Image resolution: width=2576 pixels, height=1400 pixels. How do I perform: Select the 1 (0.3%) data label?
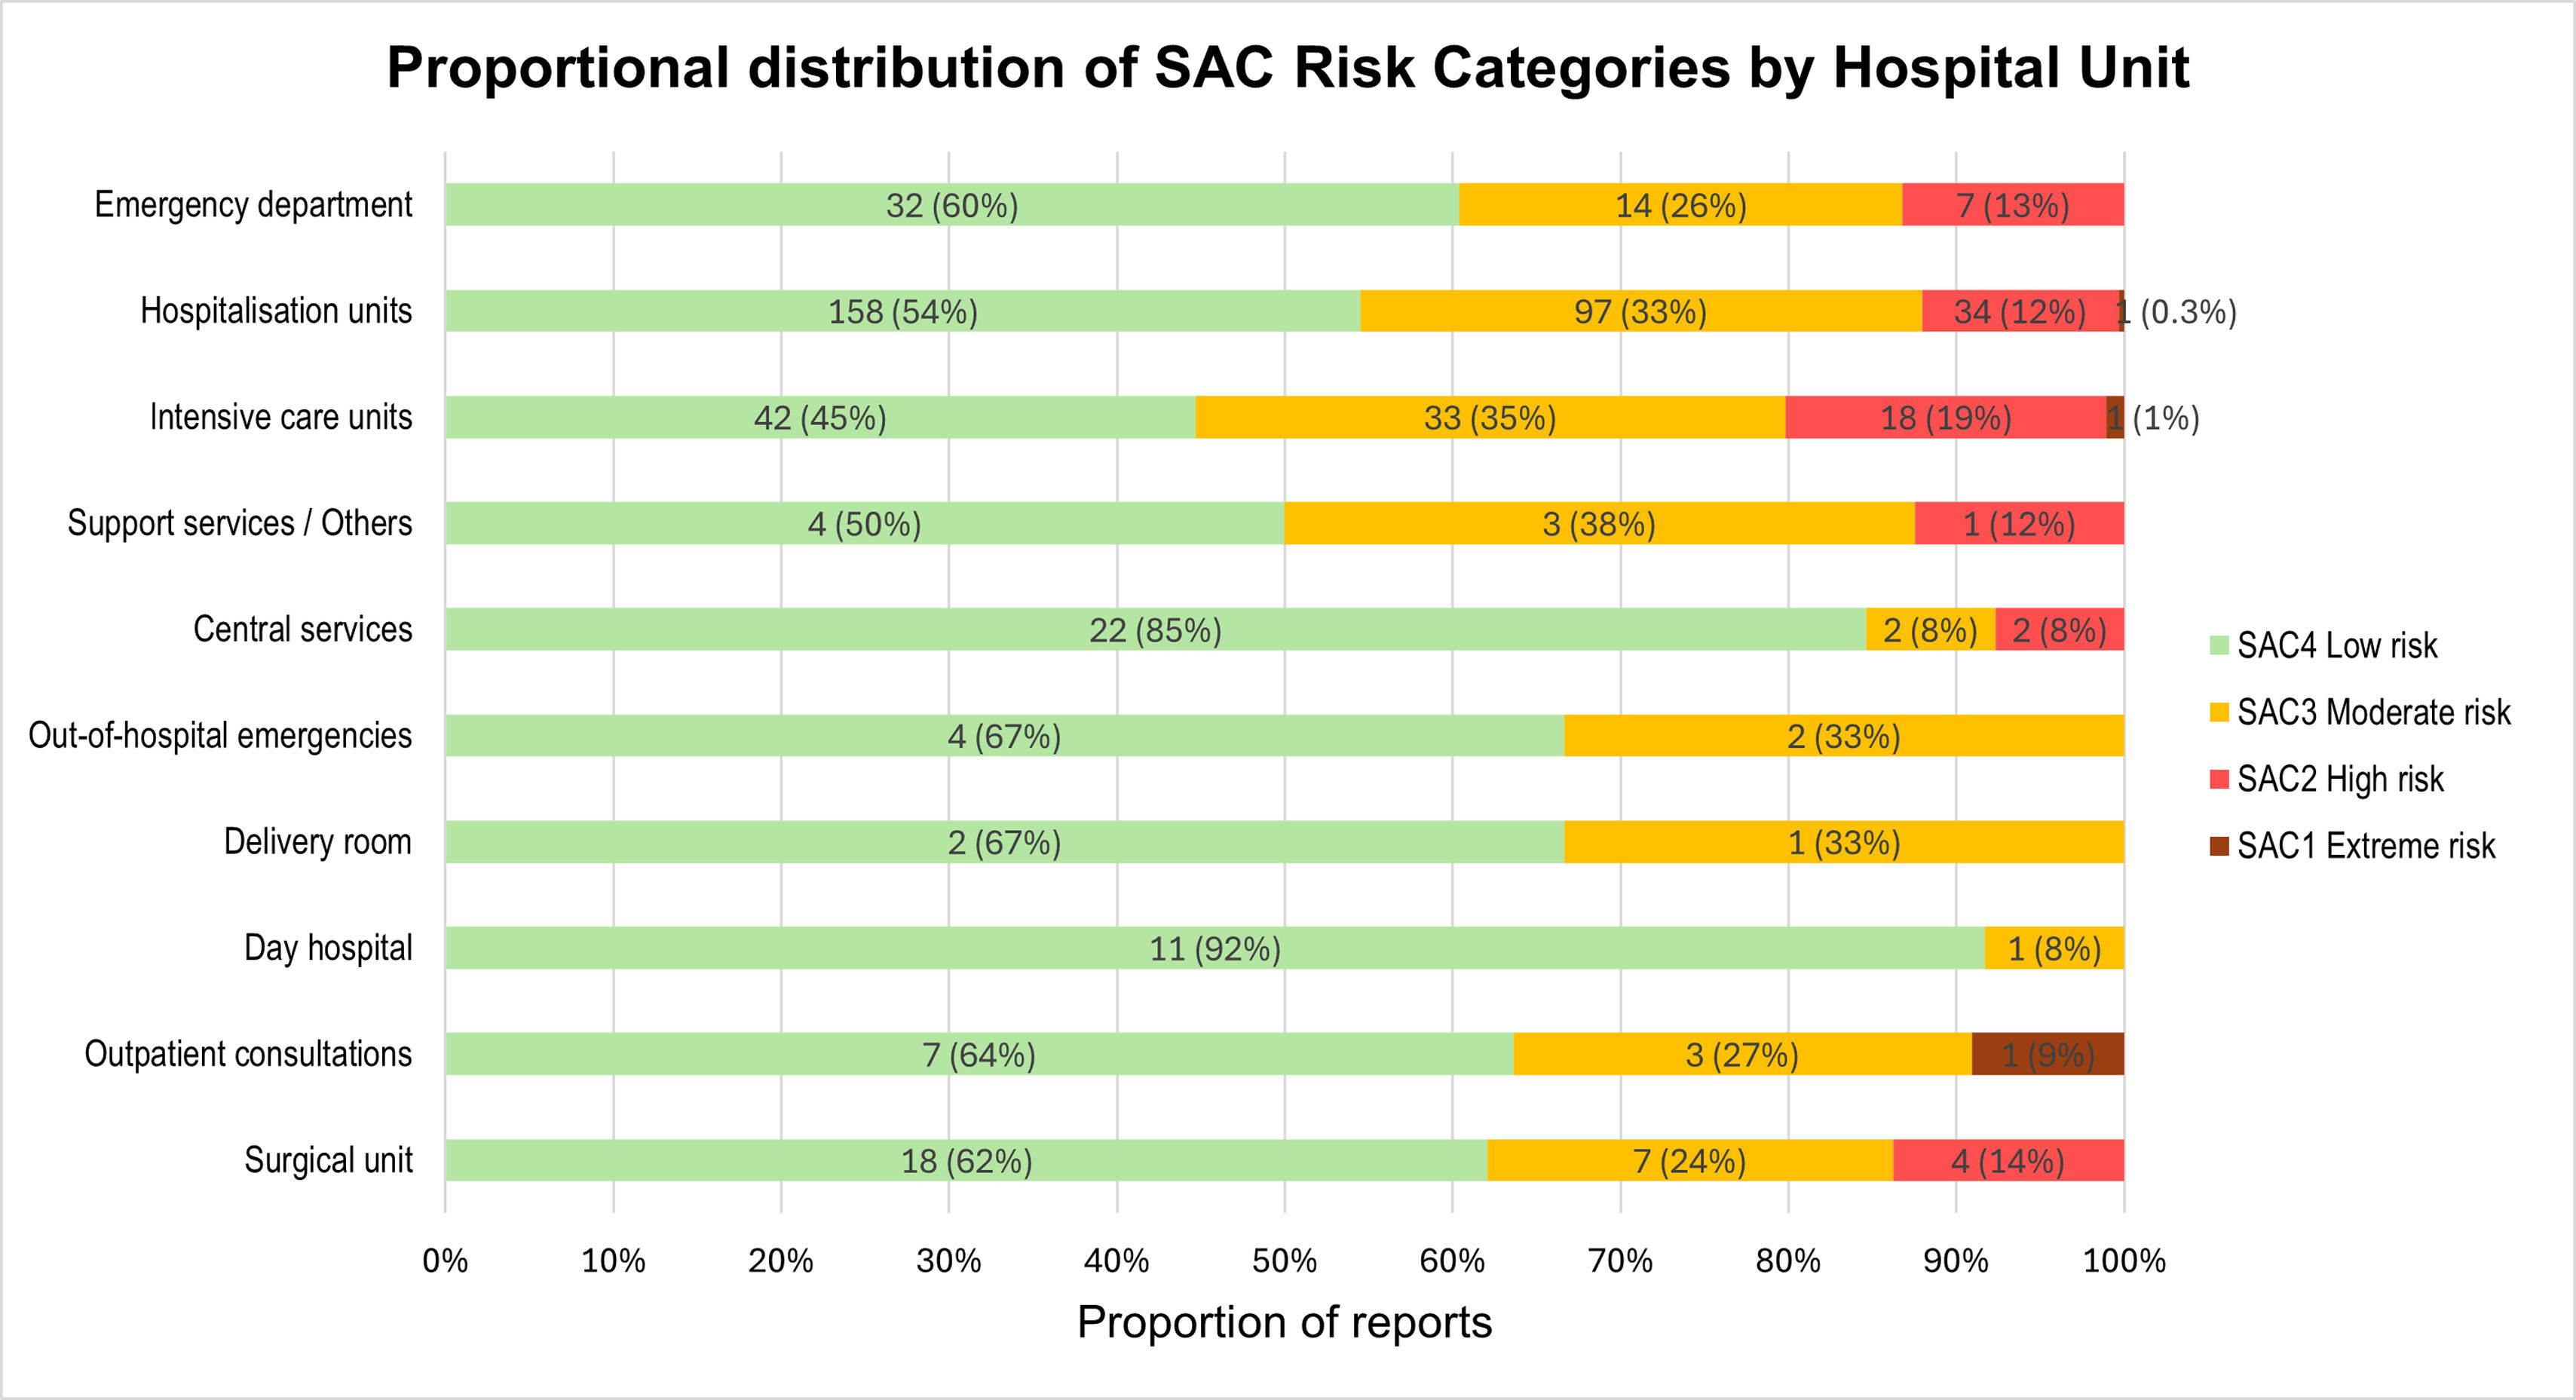click(2177, 312)
